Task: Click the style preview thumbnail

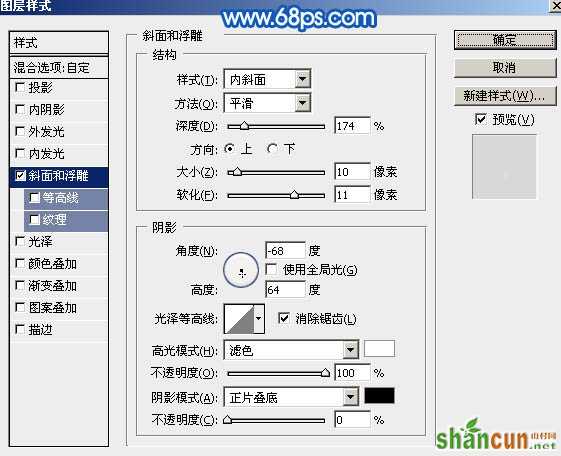Action: coord(504,167)
